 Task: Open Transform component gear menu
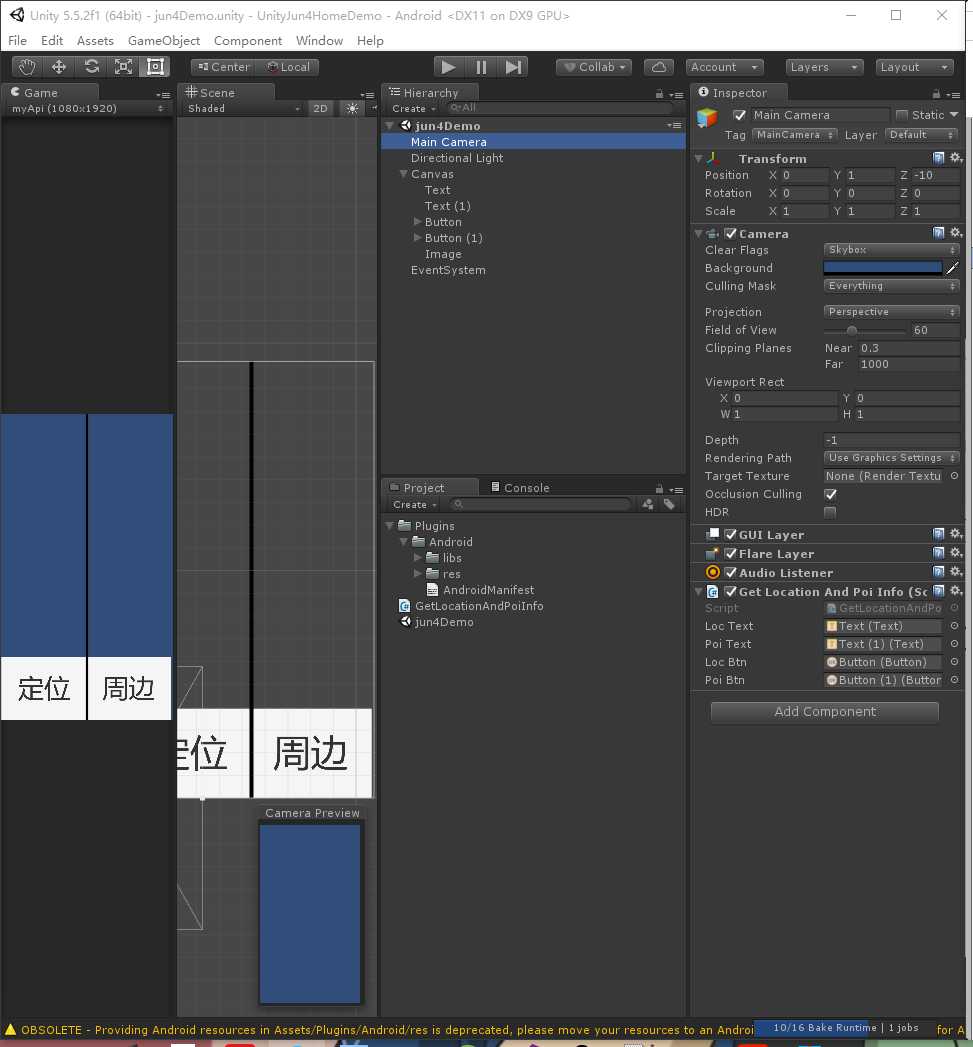click(956, 158)
